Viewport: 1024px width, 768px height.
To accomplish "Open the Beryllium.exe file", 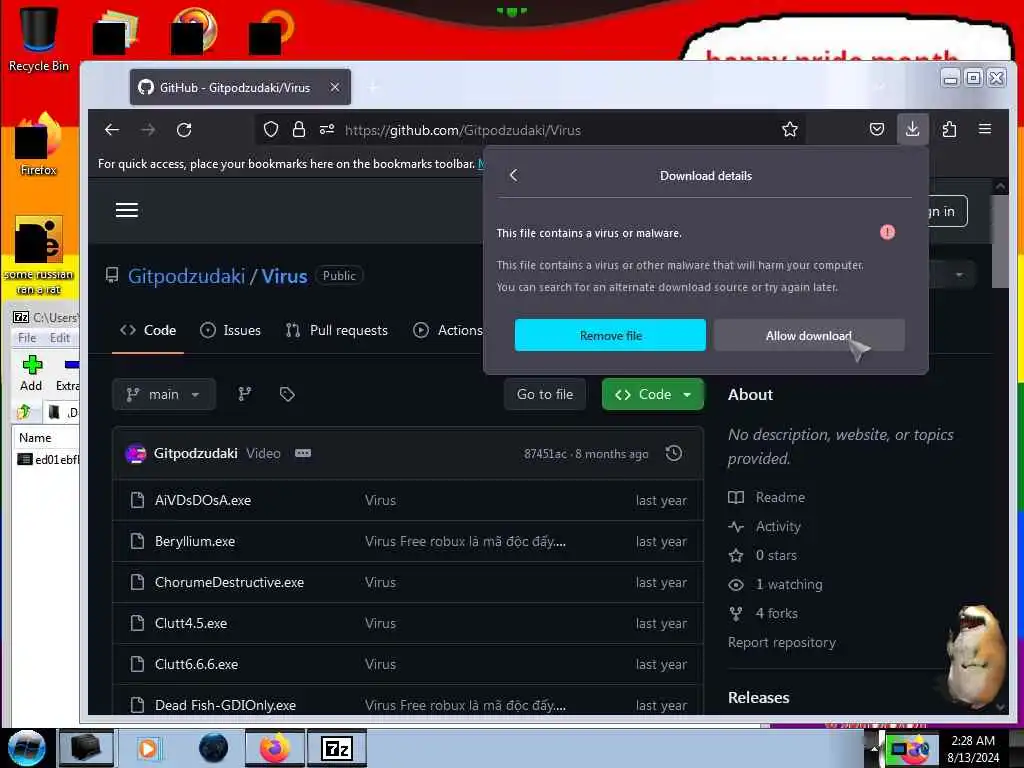I will coord(195,541).
